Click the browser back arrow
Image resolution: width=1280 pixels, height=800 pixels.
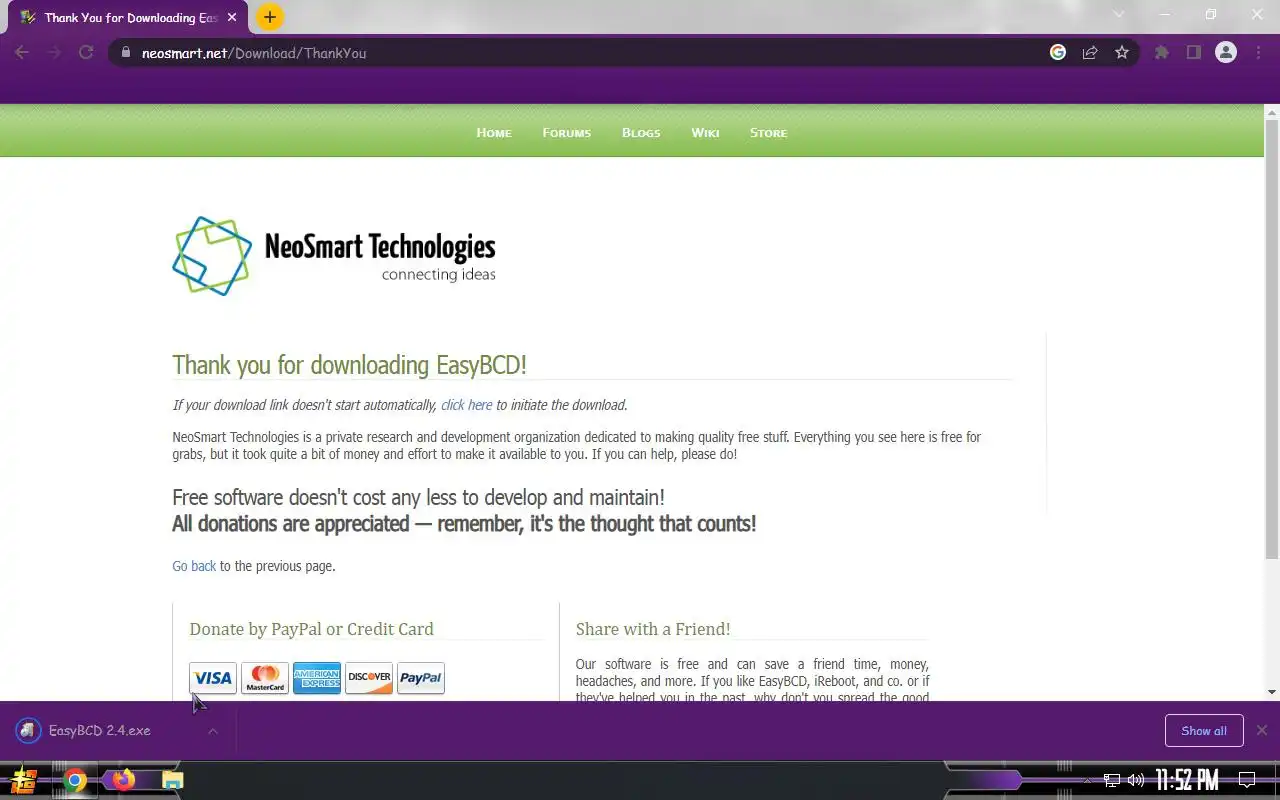pyautogui.click(x=22, y=53)
